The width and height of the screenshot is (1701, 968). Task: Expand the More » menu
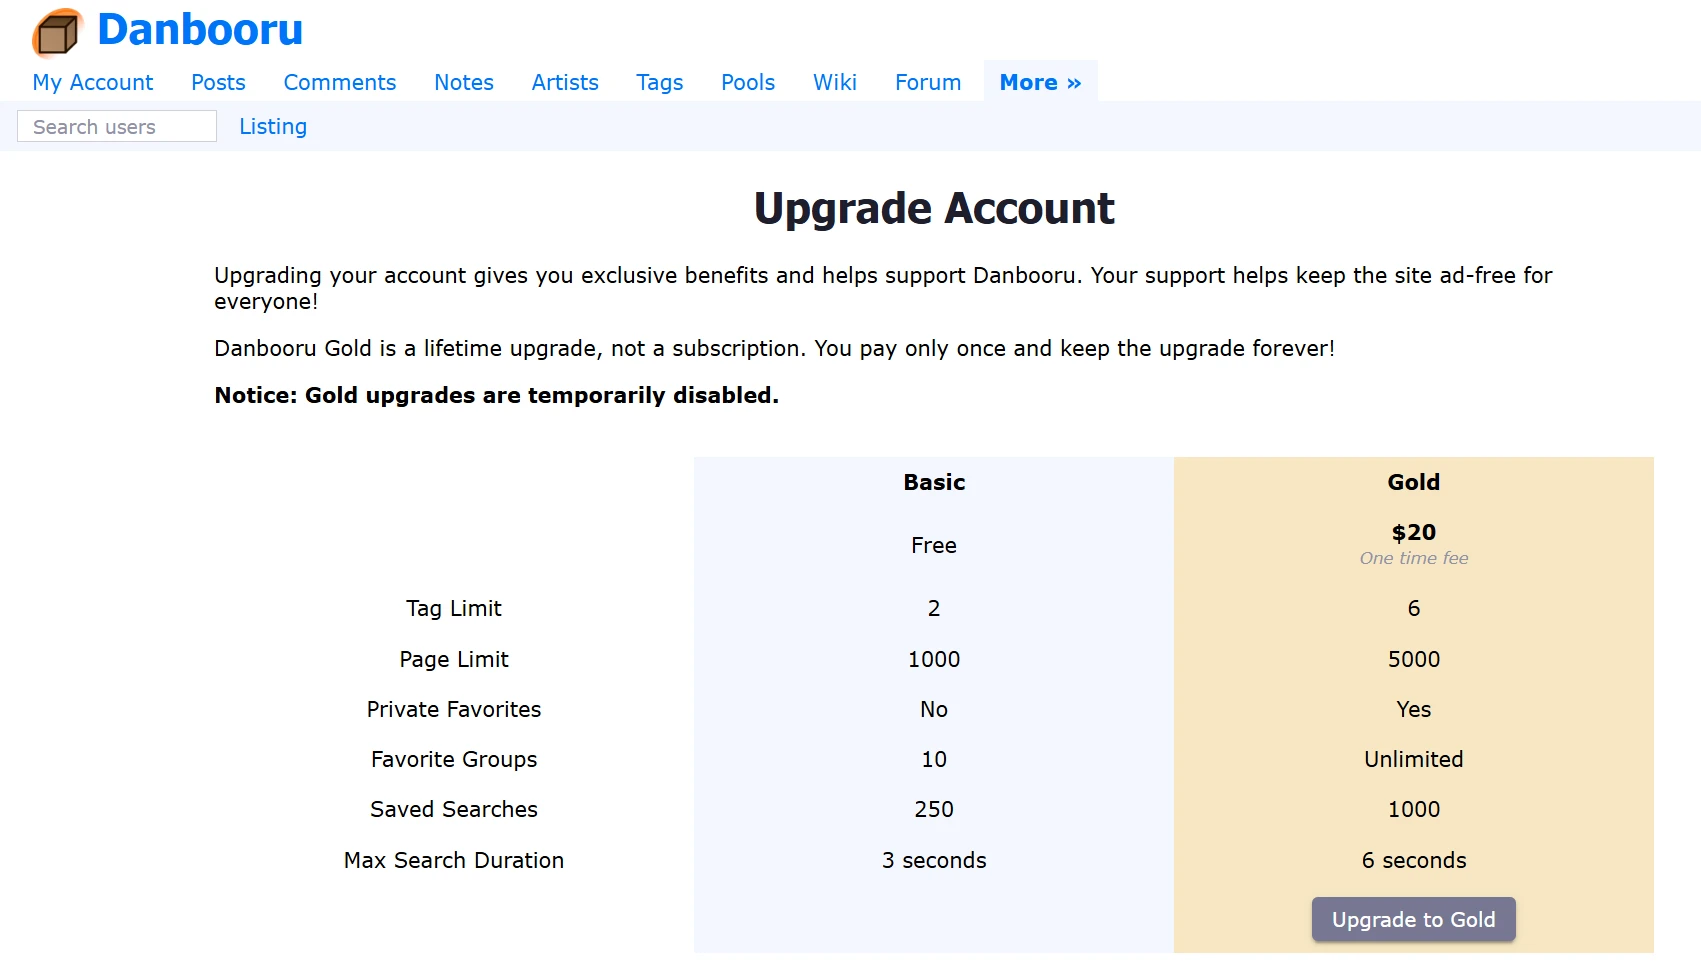click(x=1040, y=82)
